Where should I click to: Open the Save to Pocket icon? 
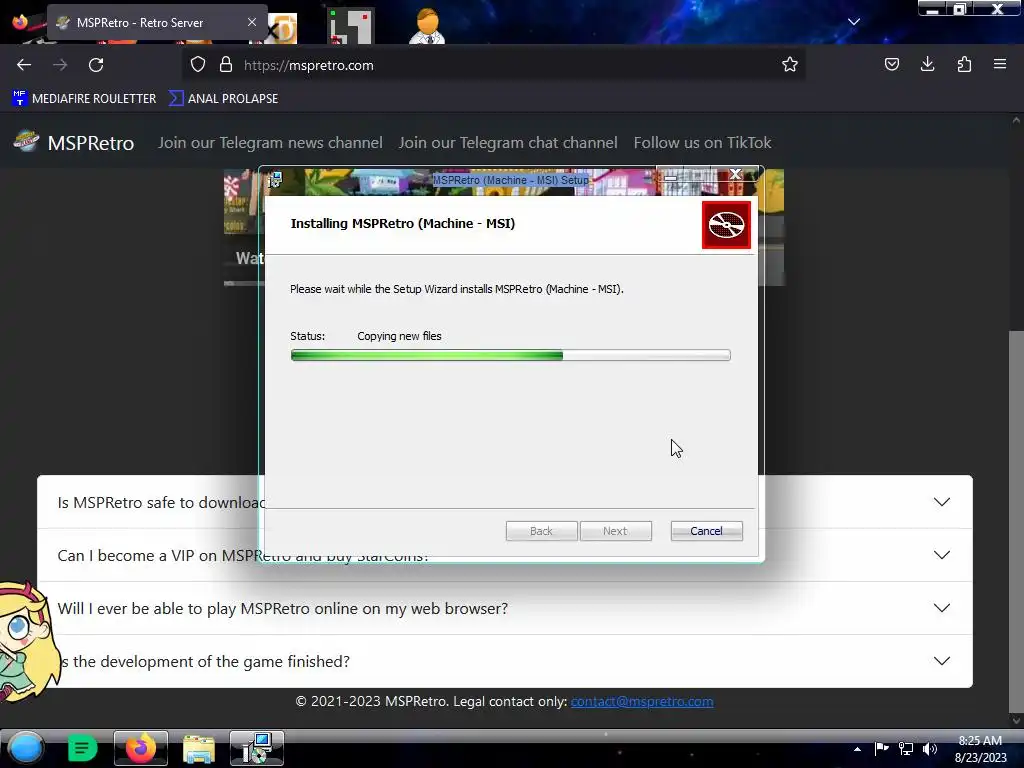click(x=891, y=65)
